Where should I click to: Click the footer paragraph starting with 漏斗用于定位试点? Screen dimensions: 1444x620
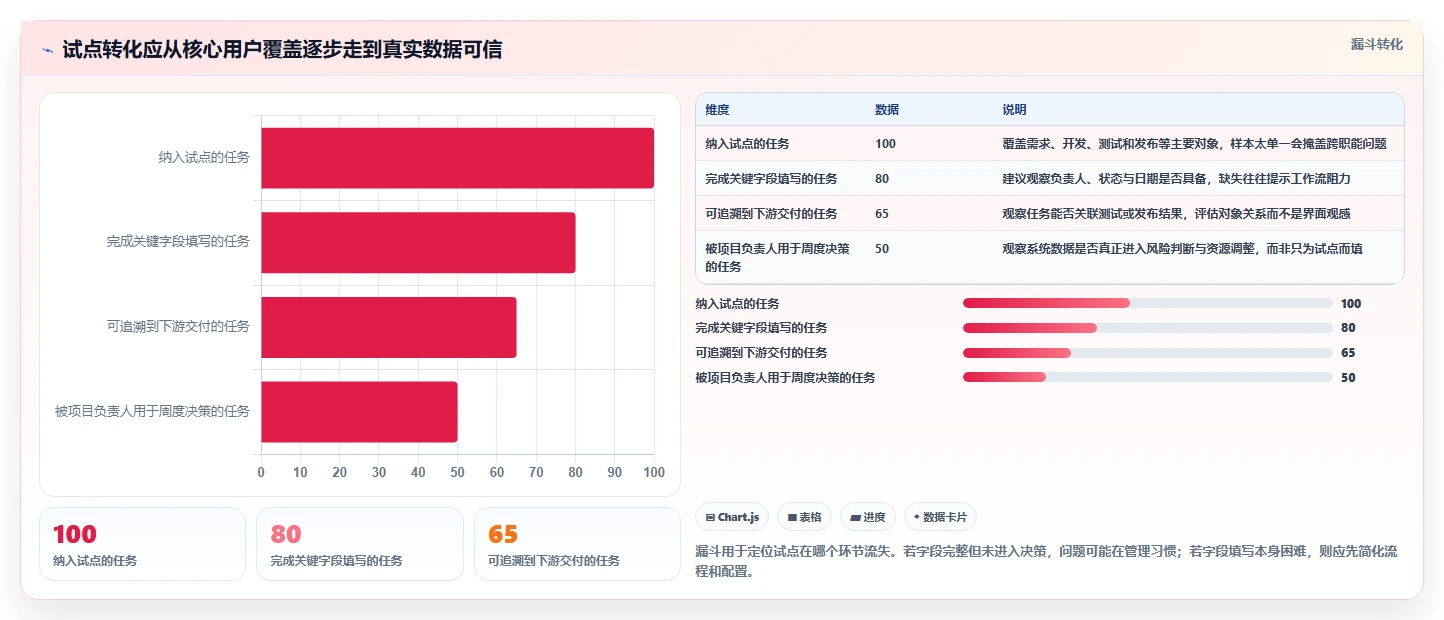[x=1048, y=561]
